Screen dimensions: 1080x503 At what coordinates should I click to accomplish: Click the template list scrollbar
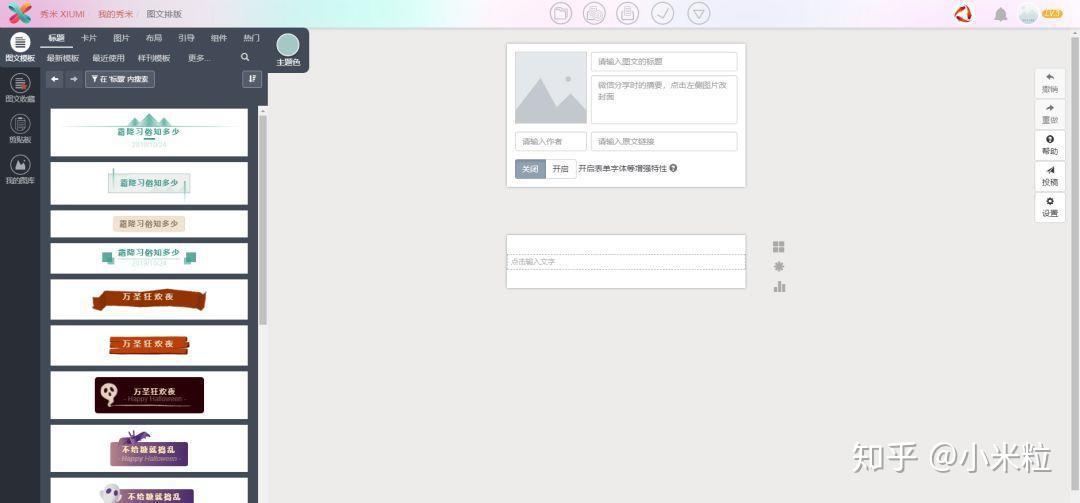(262, 220)
